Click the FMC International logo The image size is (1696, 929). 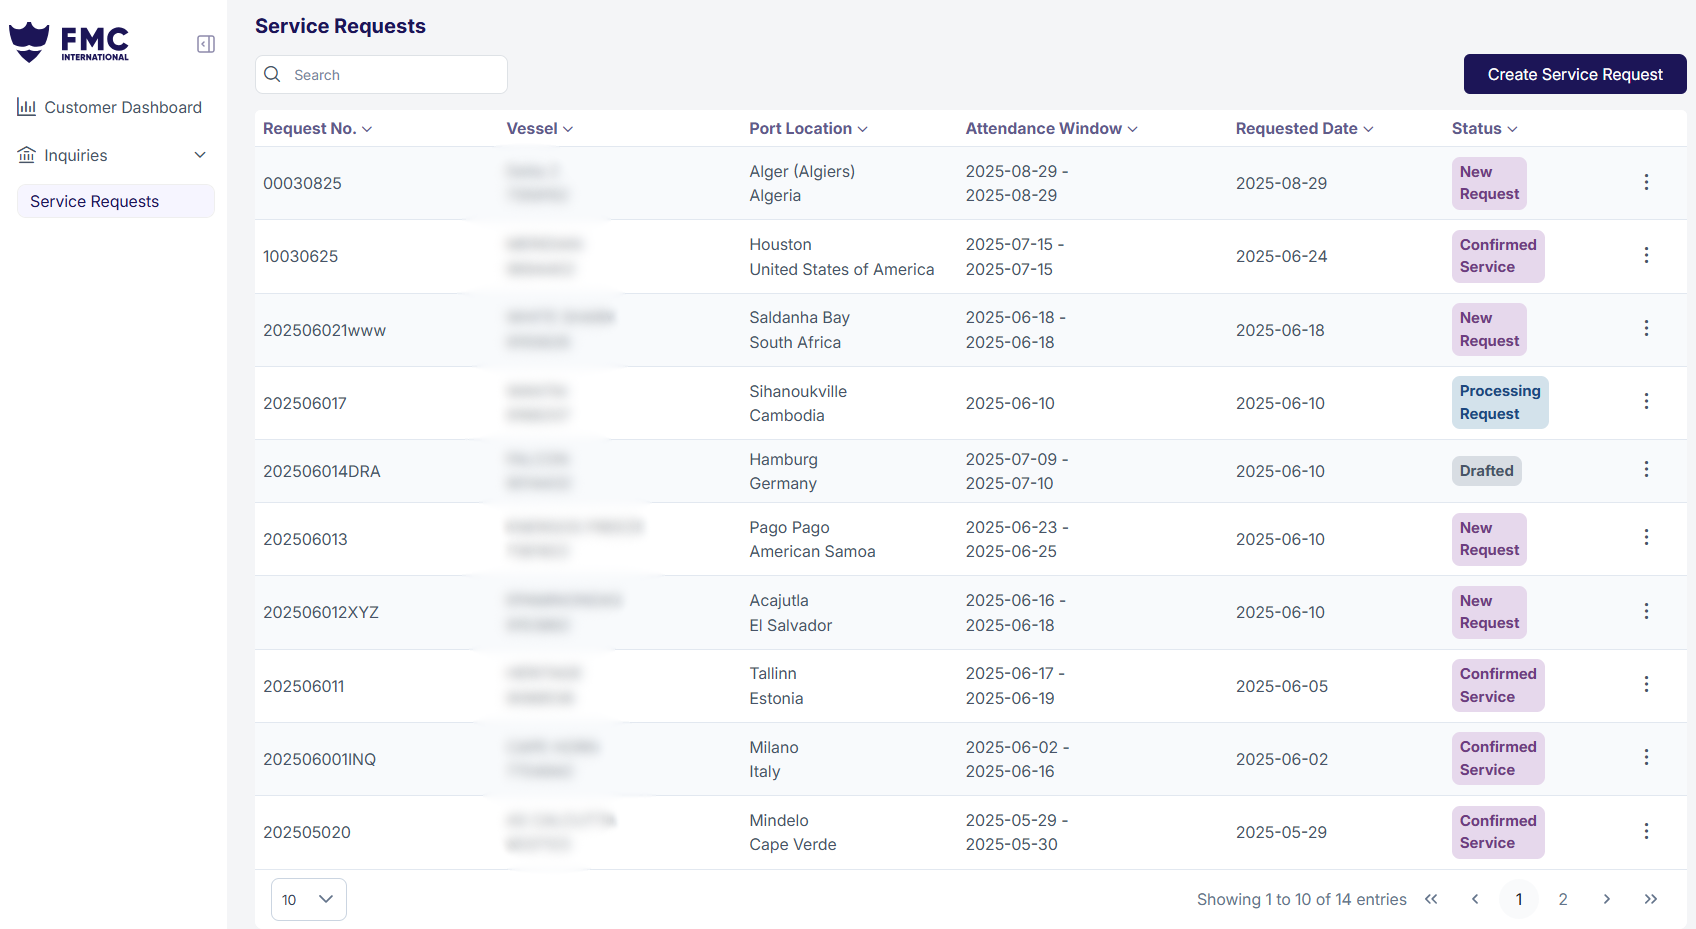[x=70, y=42]
